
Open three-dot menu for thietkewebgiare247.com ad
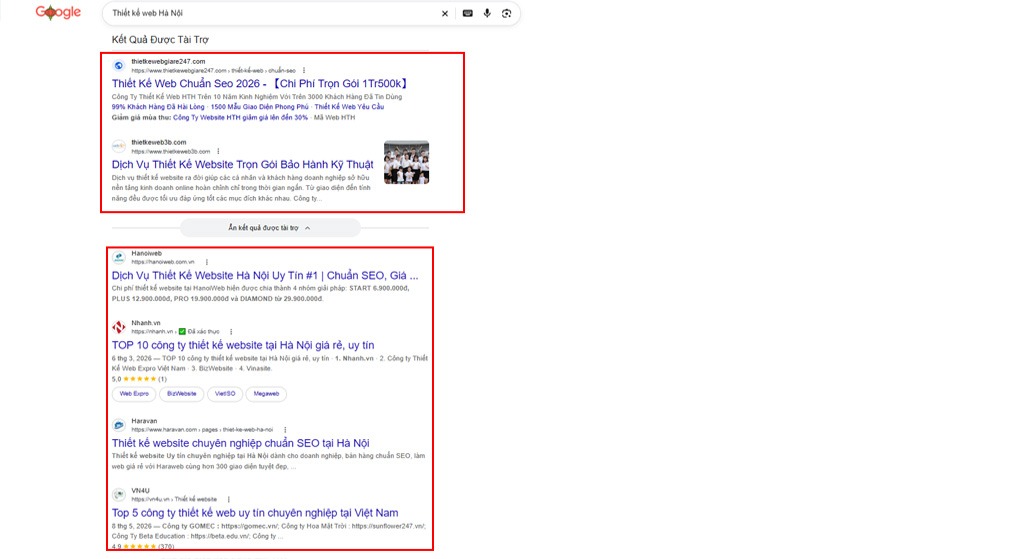[304, 71]
